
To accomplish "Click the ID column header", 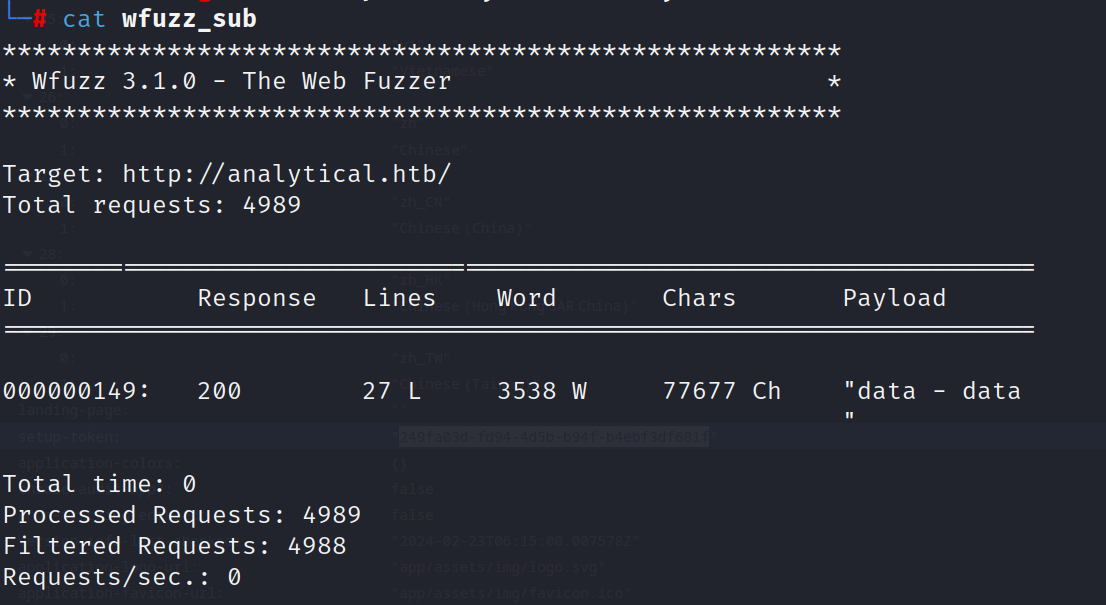I will tap(18, 298).
